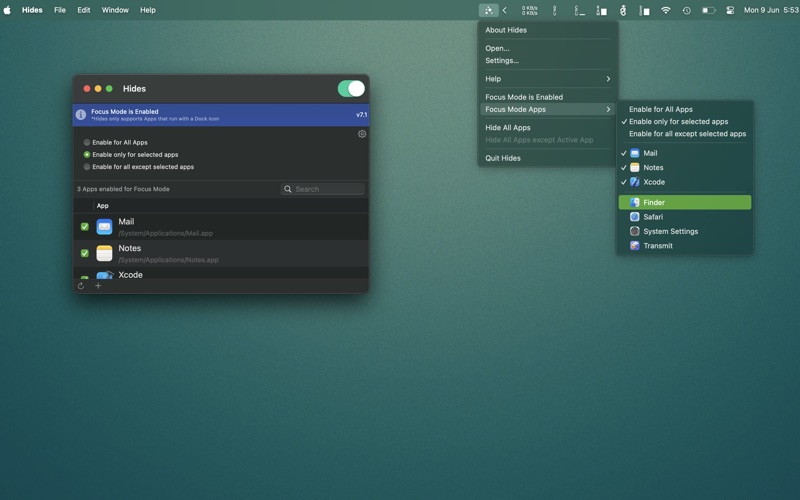This screenshot has width=800, height=500.
Task: Toggle Xcode checkmark in submenu
Action: pos(623,182)
